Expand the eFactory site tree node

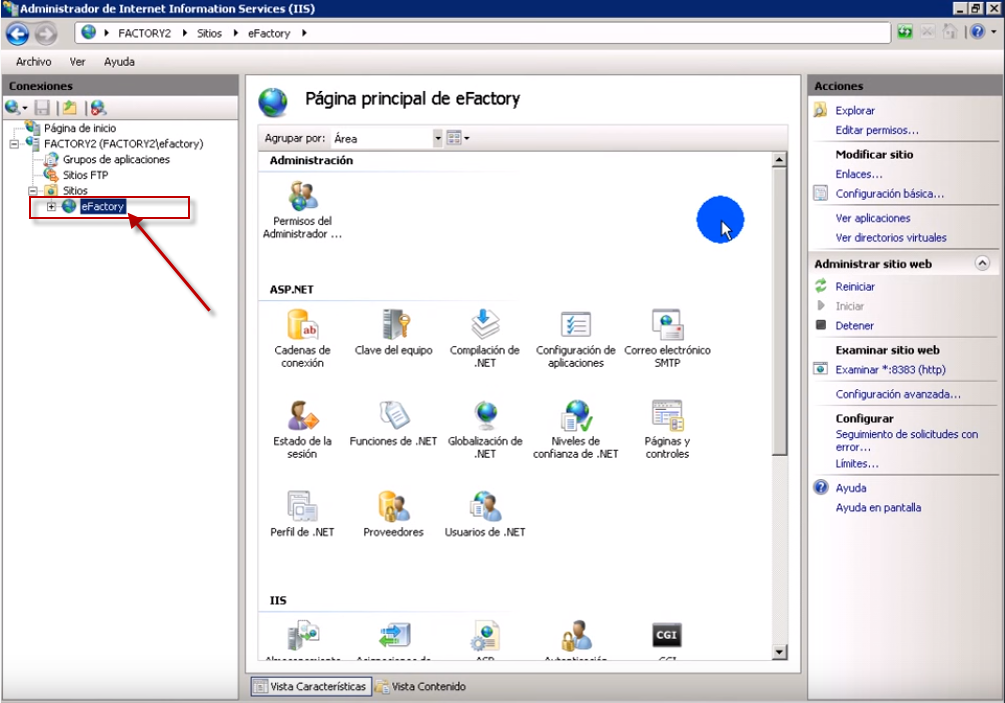pos(52,206)
